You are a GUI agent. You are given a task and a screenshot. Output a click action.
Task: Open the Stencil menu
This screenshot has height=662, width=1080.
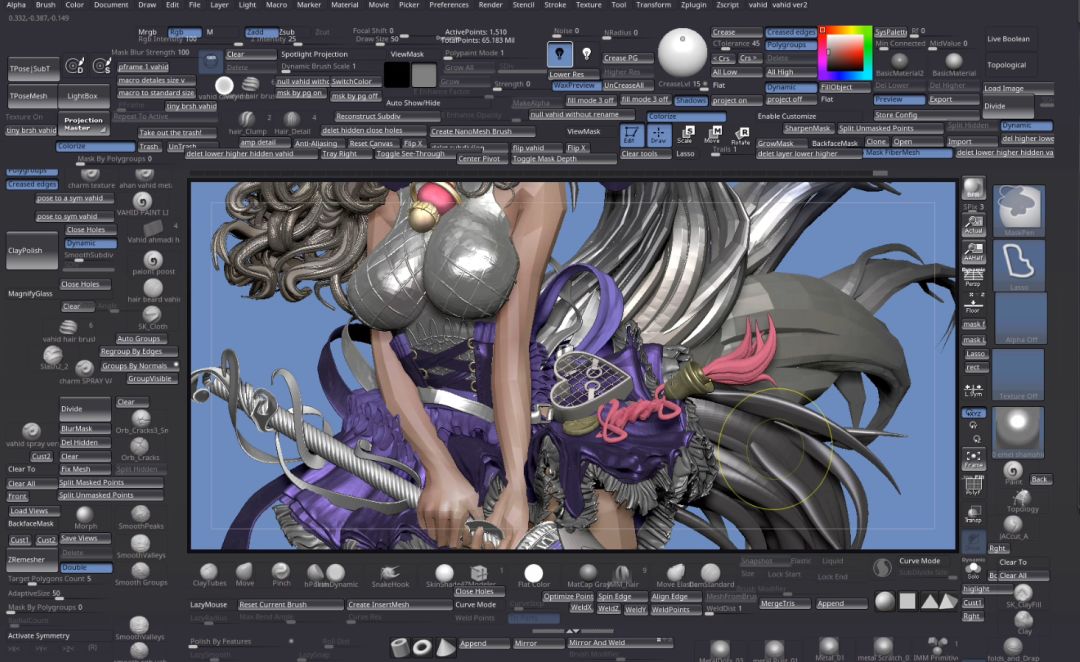[x=523, y=5]
